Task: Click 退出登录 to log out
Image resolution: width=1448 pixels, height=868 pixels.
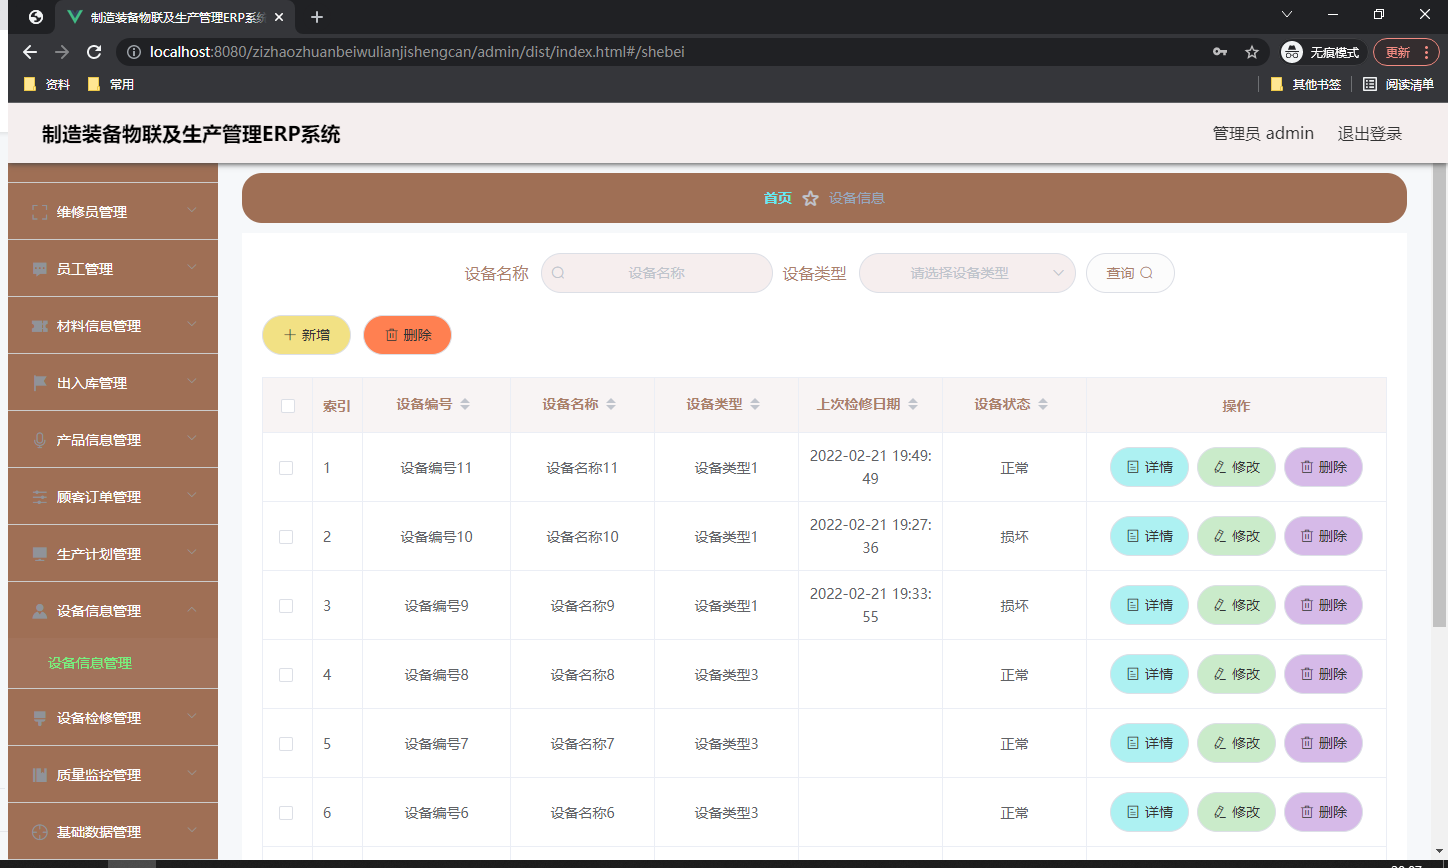Action: [x=1370, y=133]
